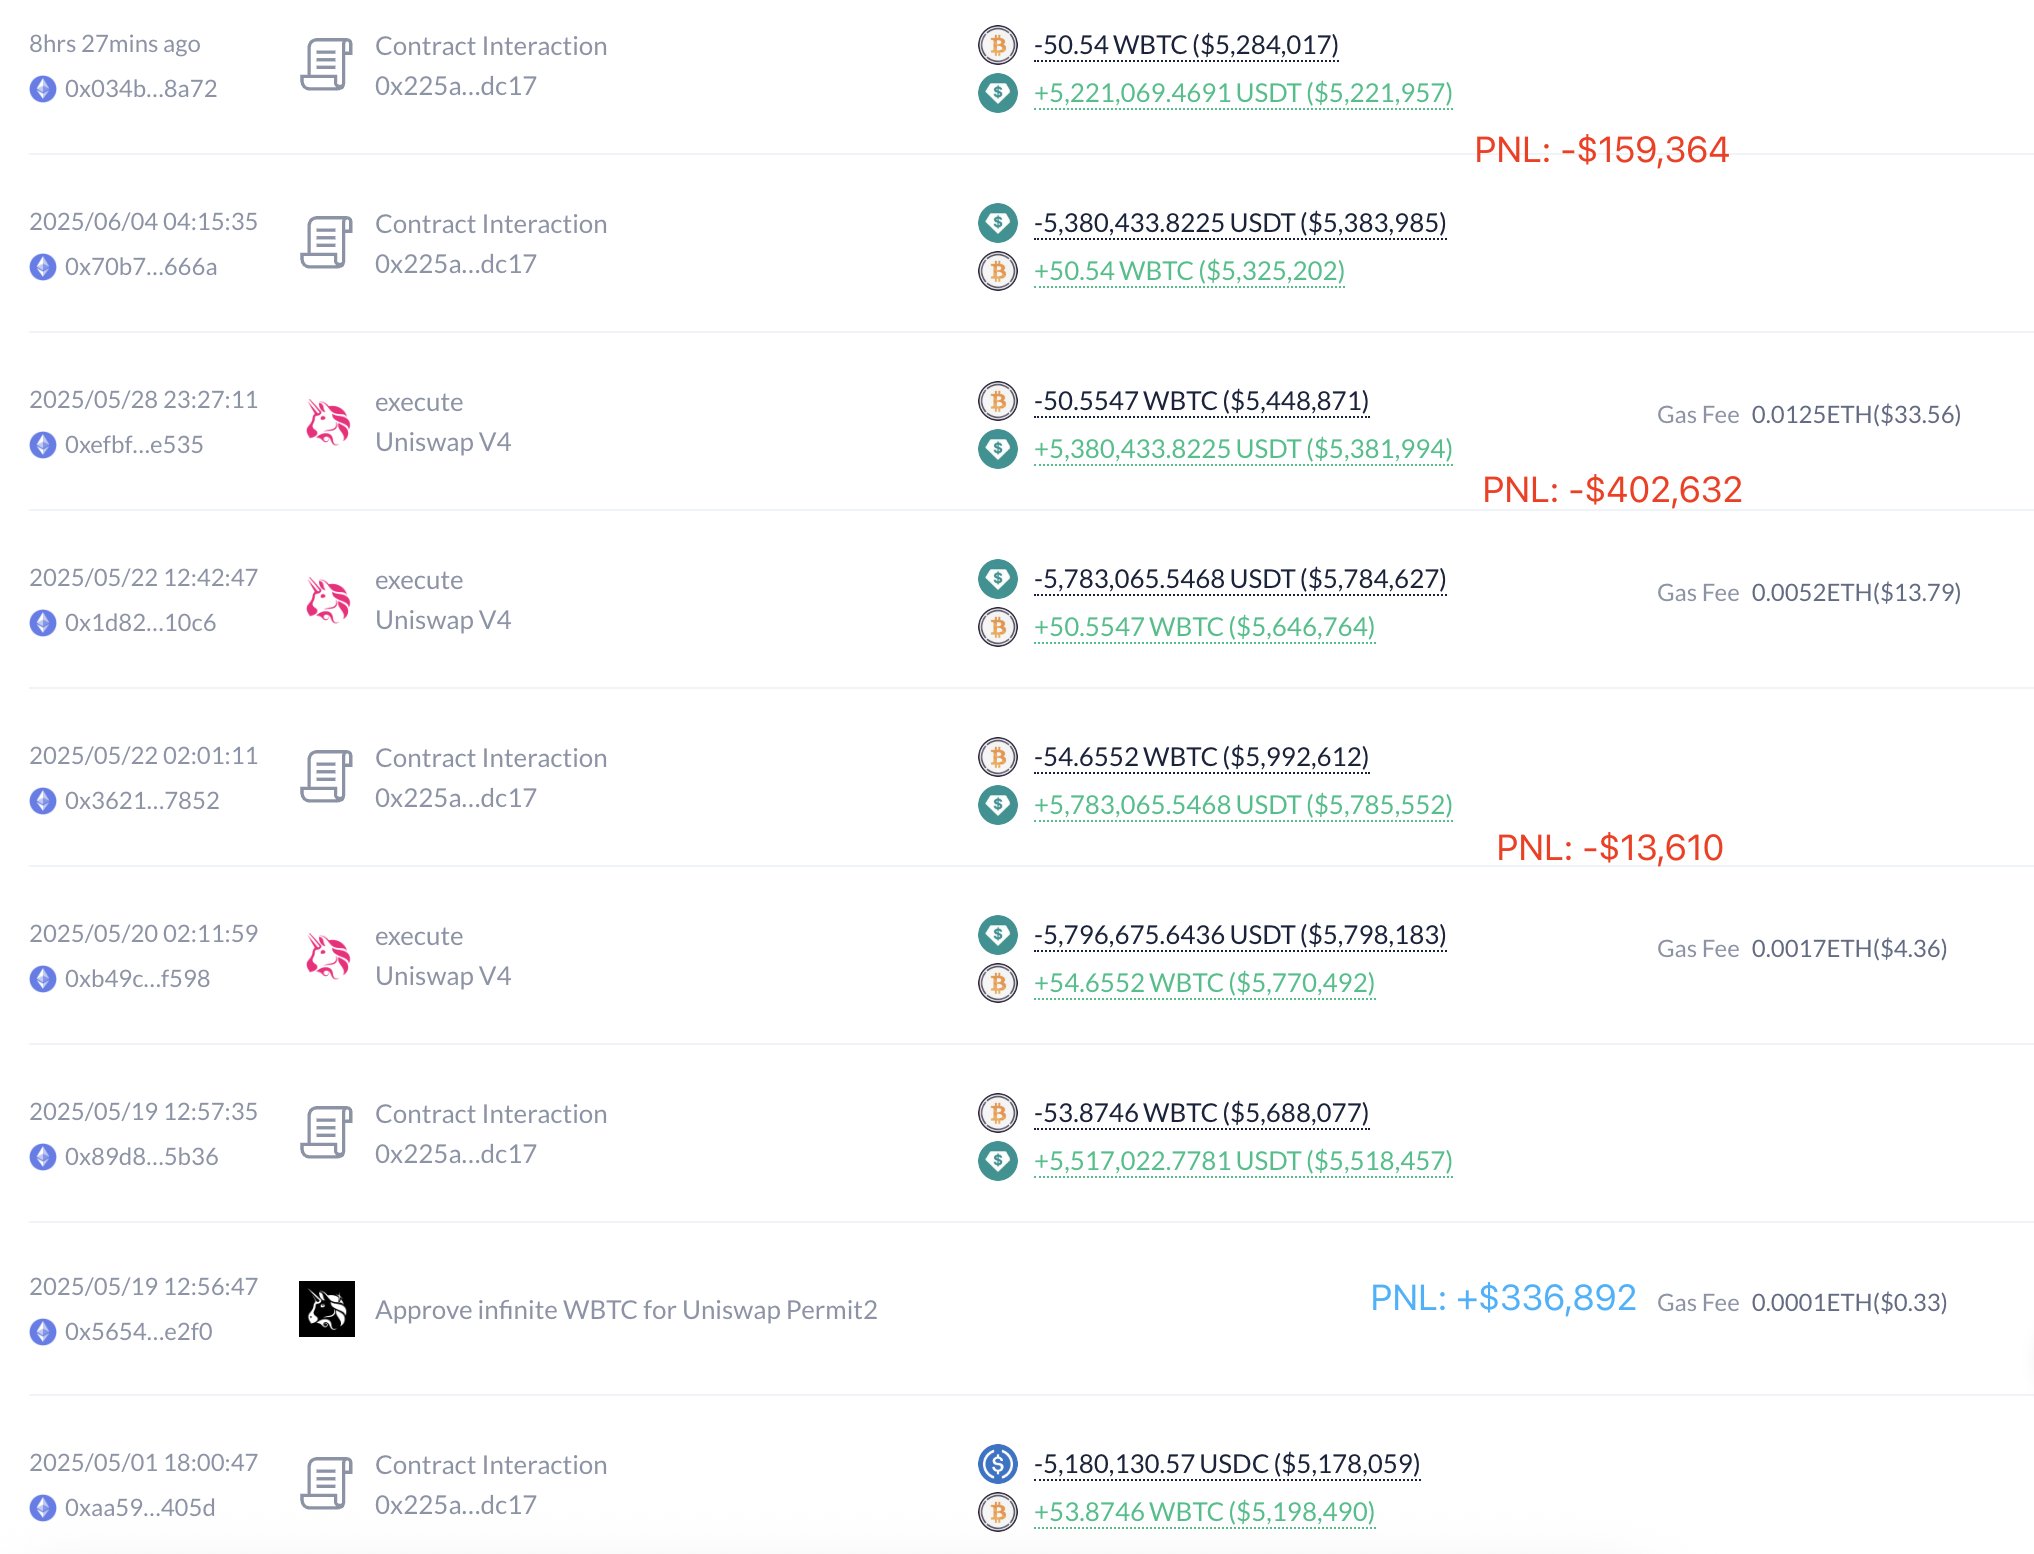Screen dimensions: 2034x1554
Task: Click +50.5547 WBTC ($5,646,764) amount
Action: point(1204,627)
